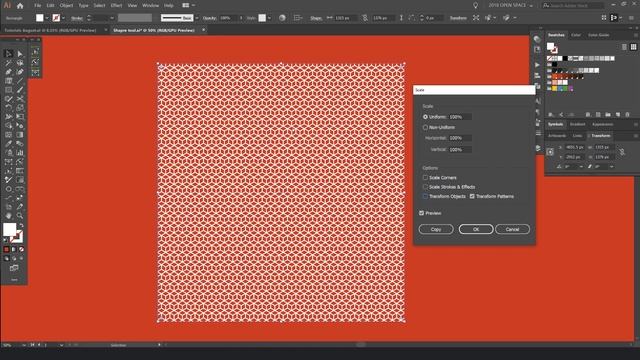Switch the Swatches panel to list view
Viewport: 640px width, 360px height.
(624, 47)
